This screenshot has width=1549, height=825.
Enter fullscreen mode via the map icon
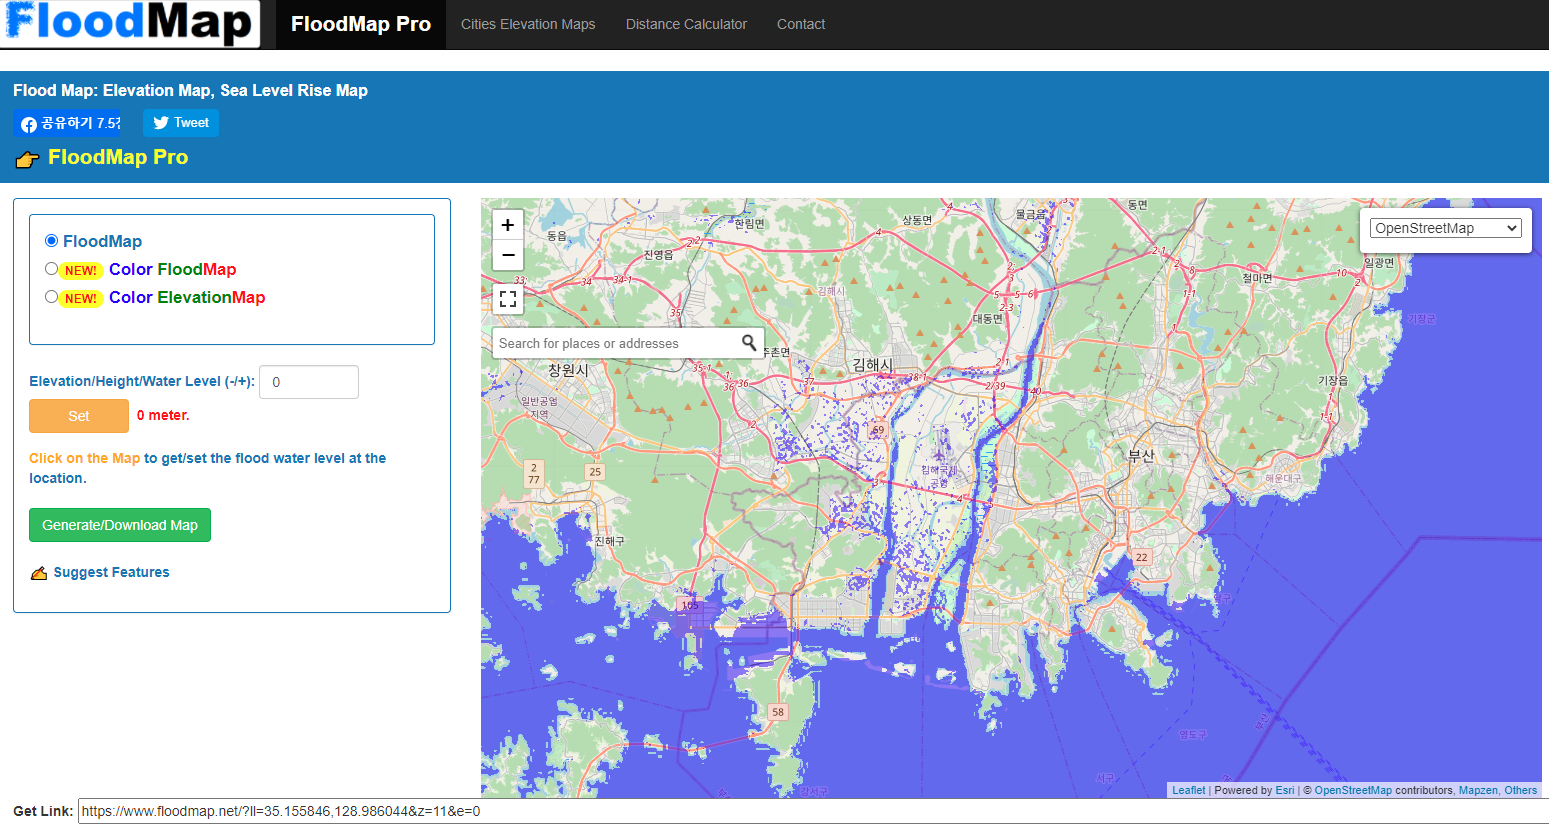(507, 299)
